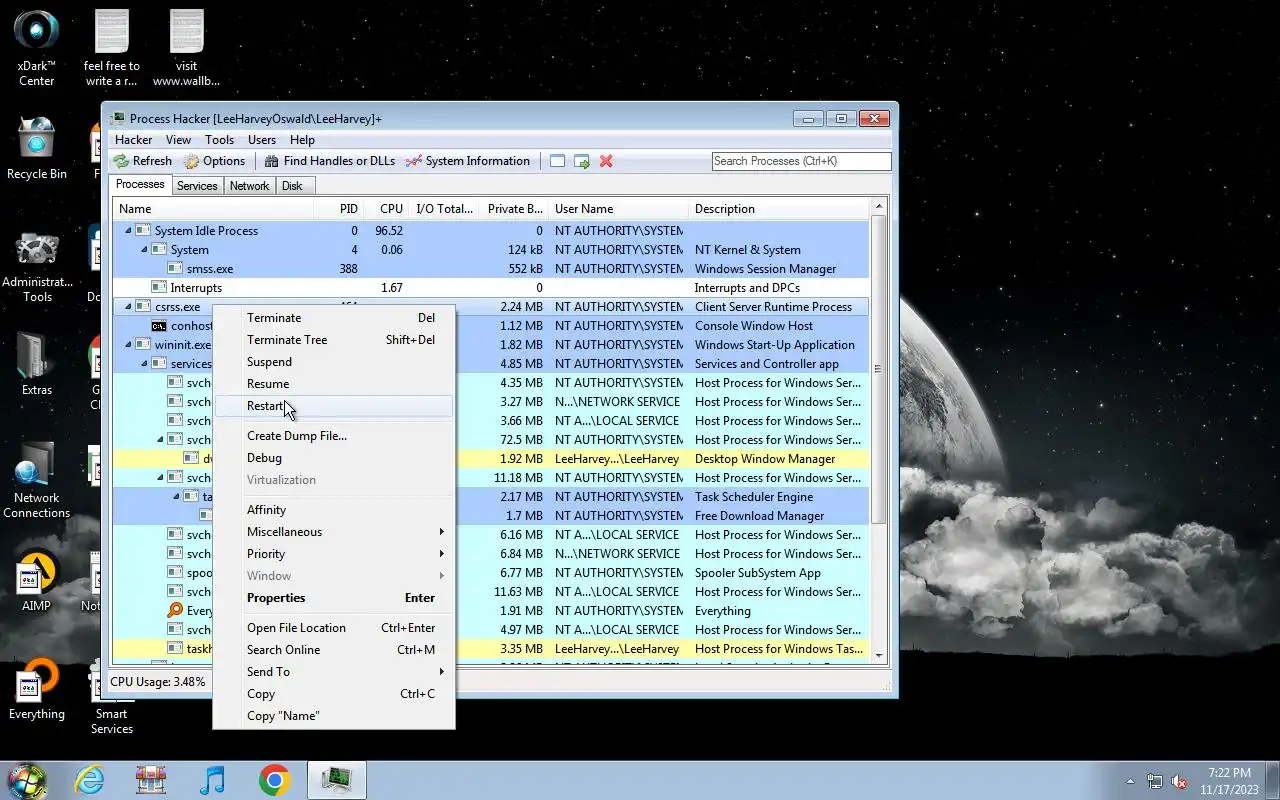Choose Terminate from the context menu
The image size is (1280, 800).
click(x=334, y=318)
